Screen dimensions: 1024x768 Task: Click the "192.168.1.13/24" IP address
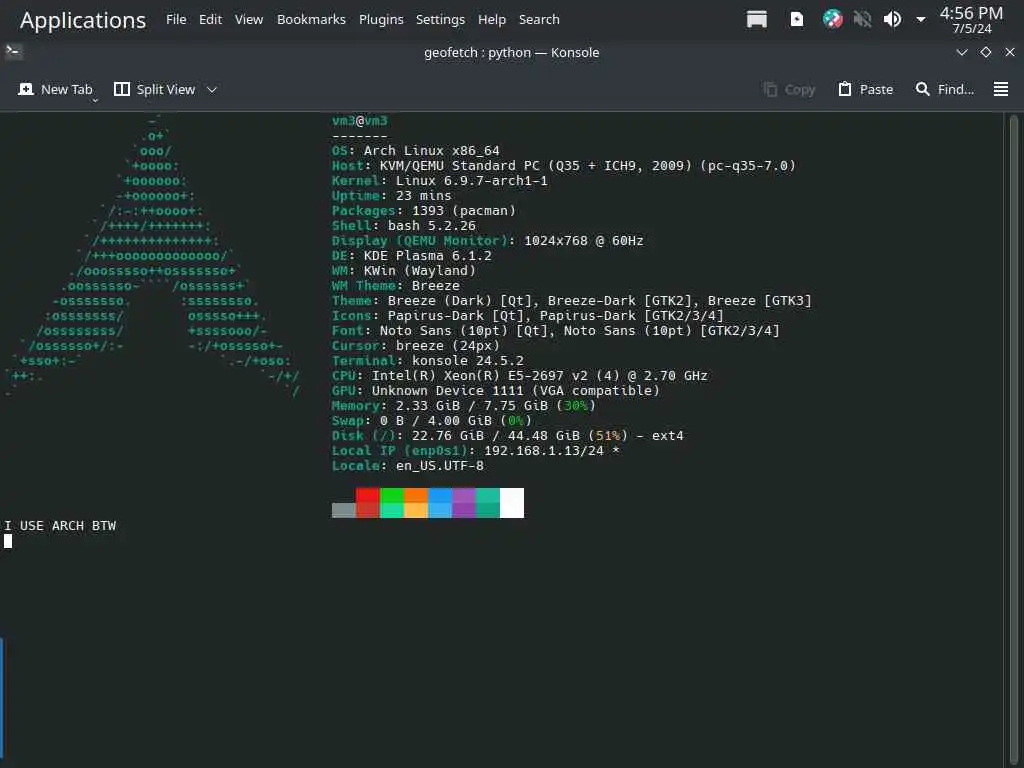pos(544,451)
